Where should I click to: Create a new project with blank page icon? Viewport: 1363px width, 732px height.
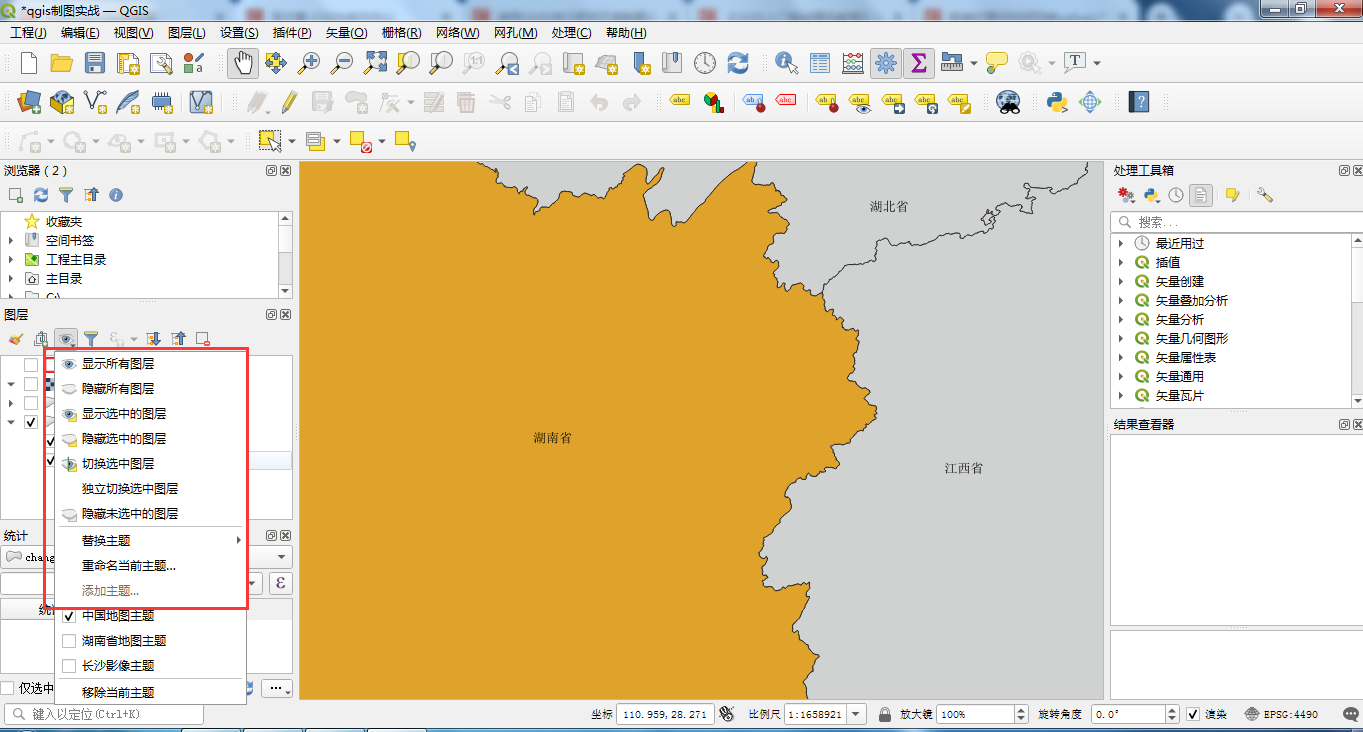click(x=28, y=63)
